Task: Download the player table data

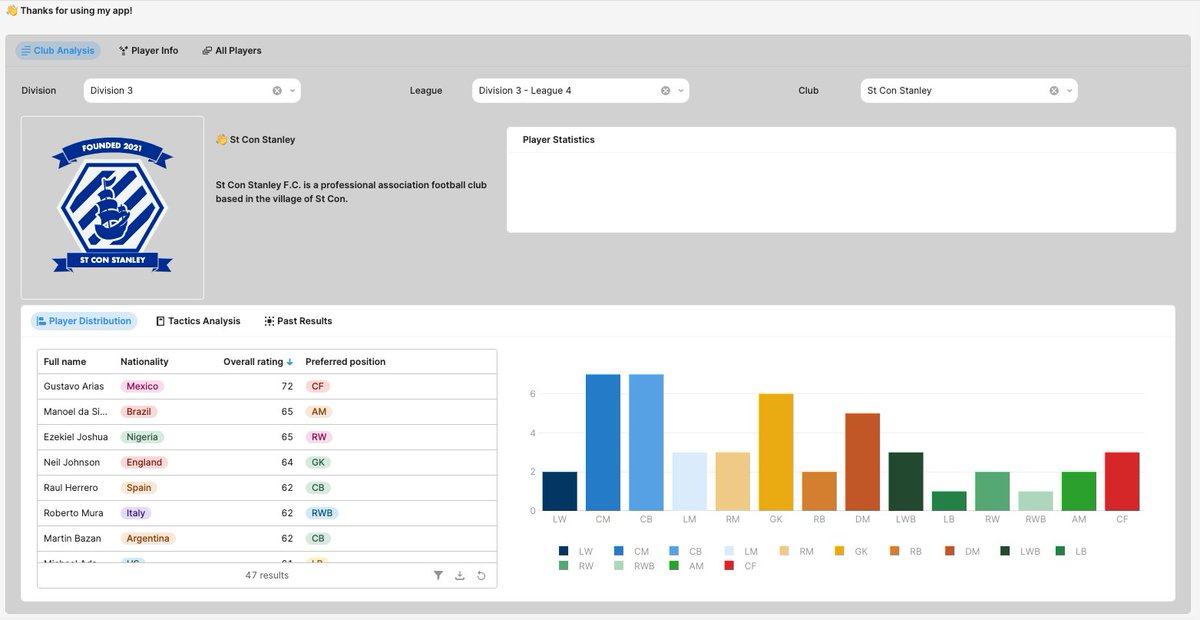Action: 460,575
